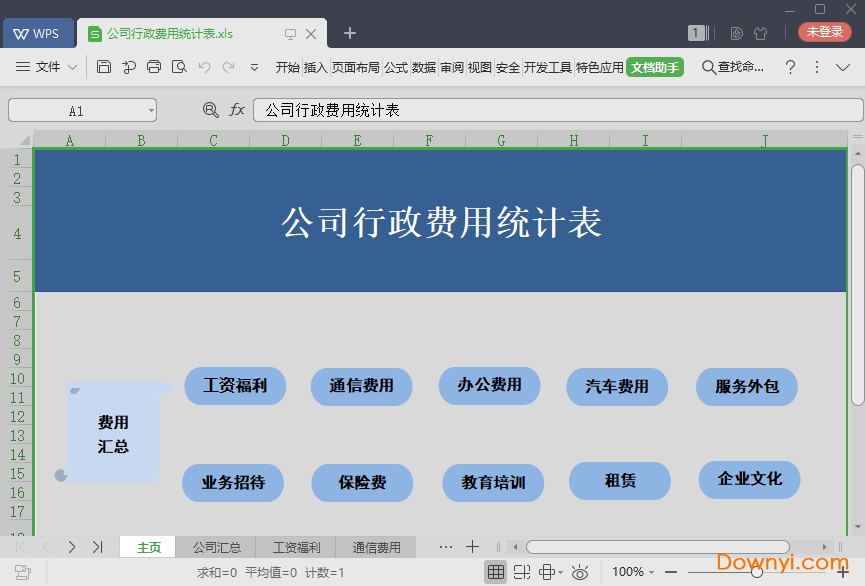Print the current document

154,67
